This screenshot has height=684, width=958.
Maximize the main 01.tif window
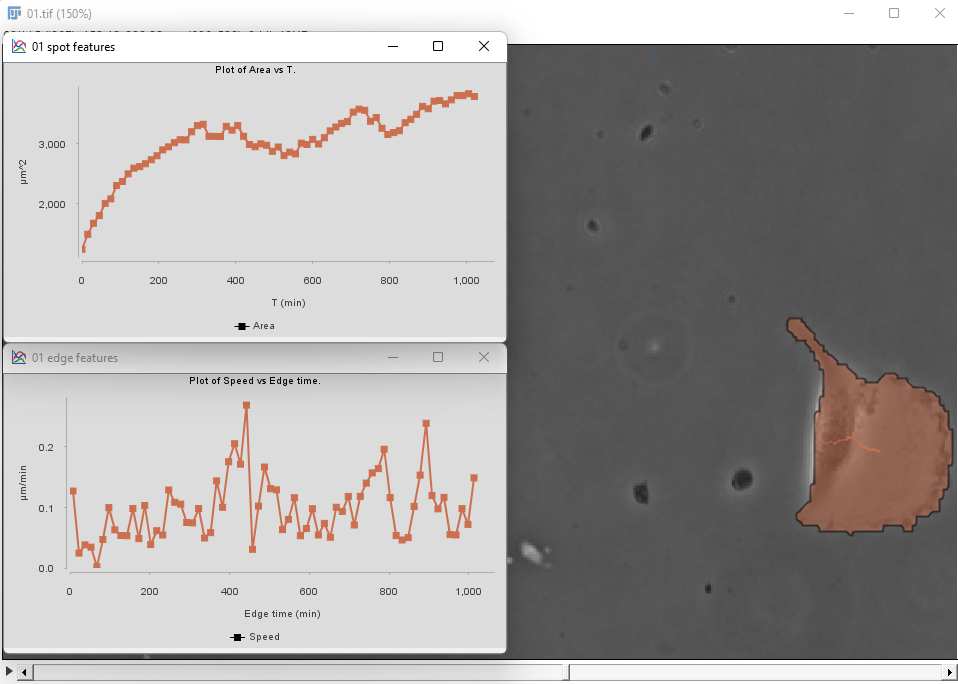pos(894,13)
